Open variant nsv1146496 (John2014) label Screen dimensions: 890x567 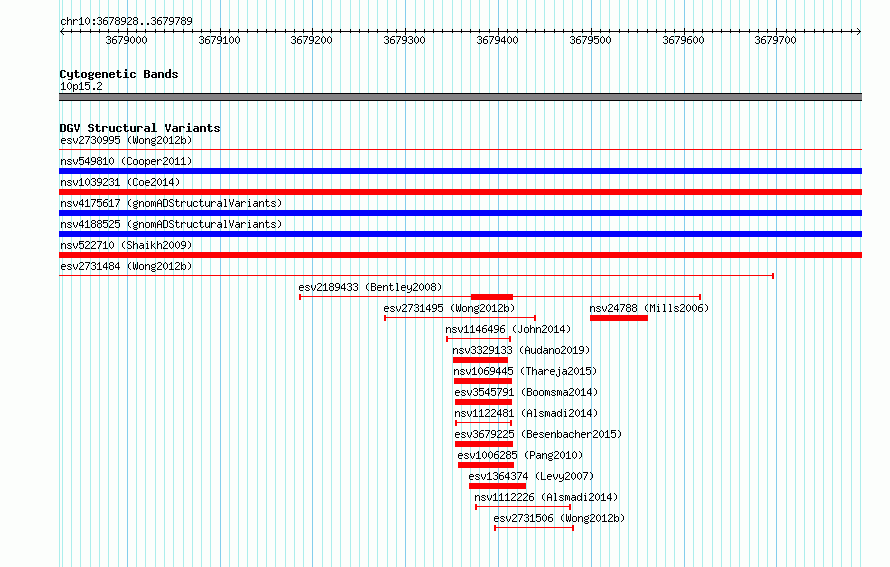508,329
